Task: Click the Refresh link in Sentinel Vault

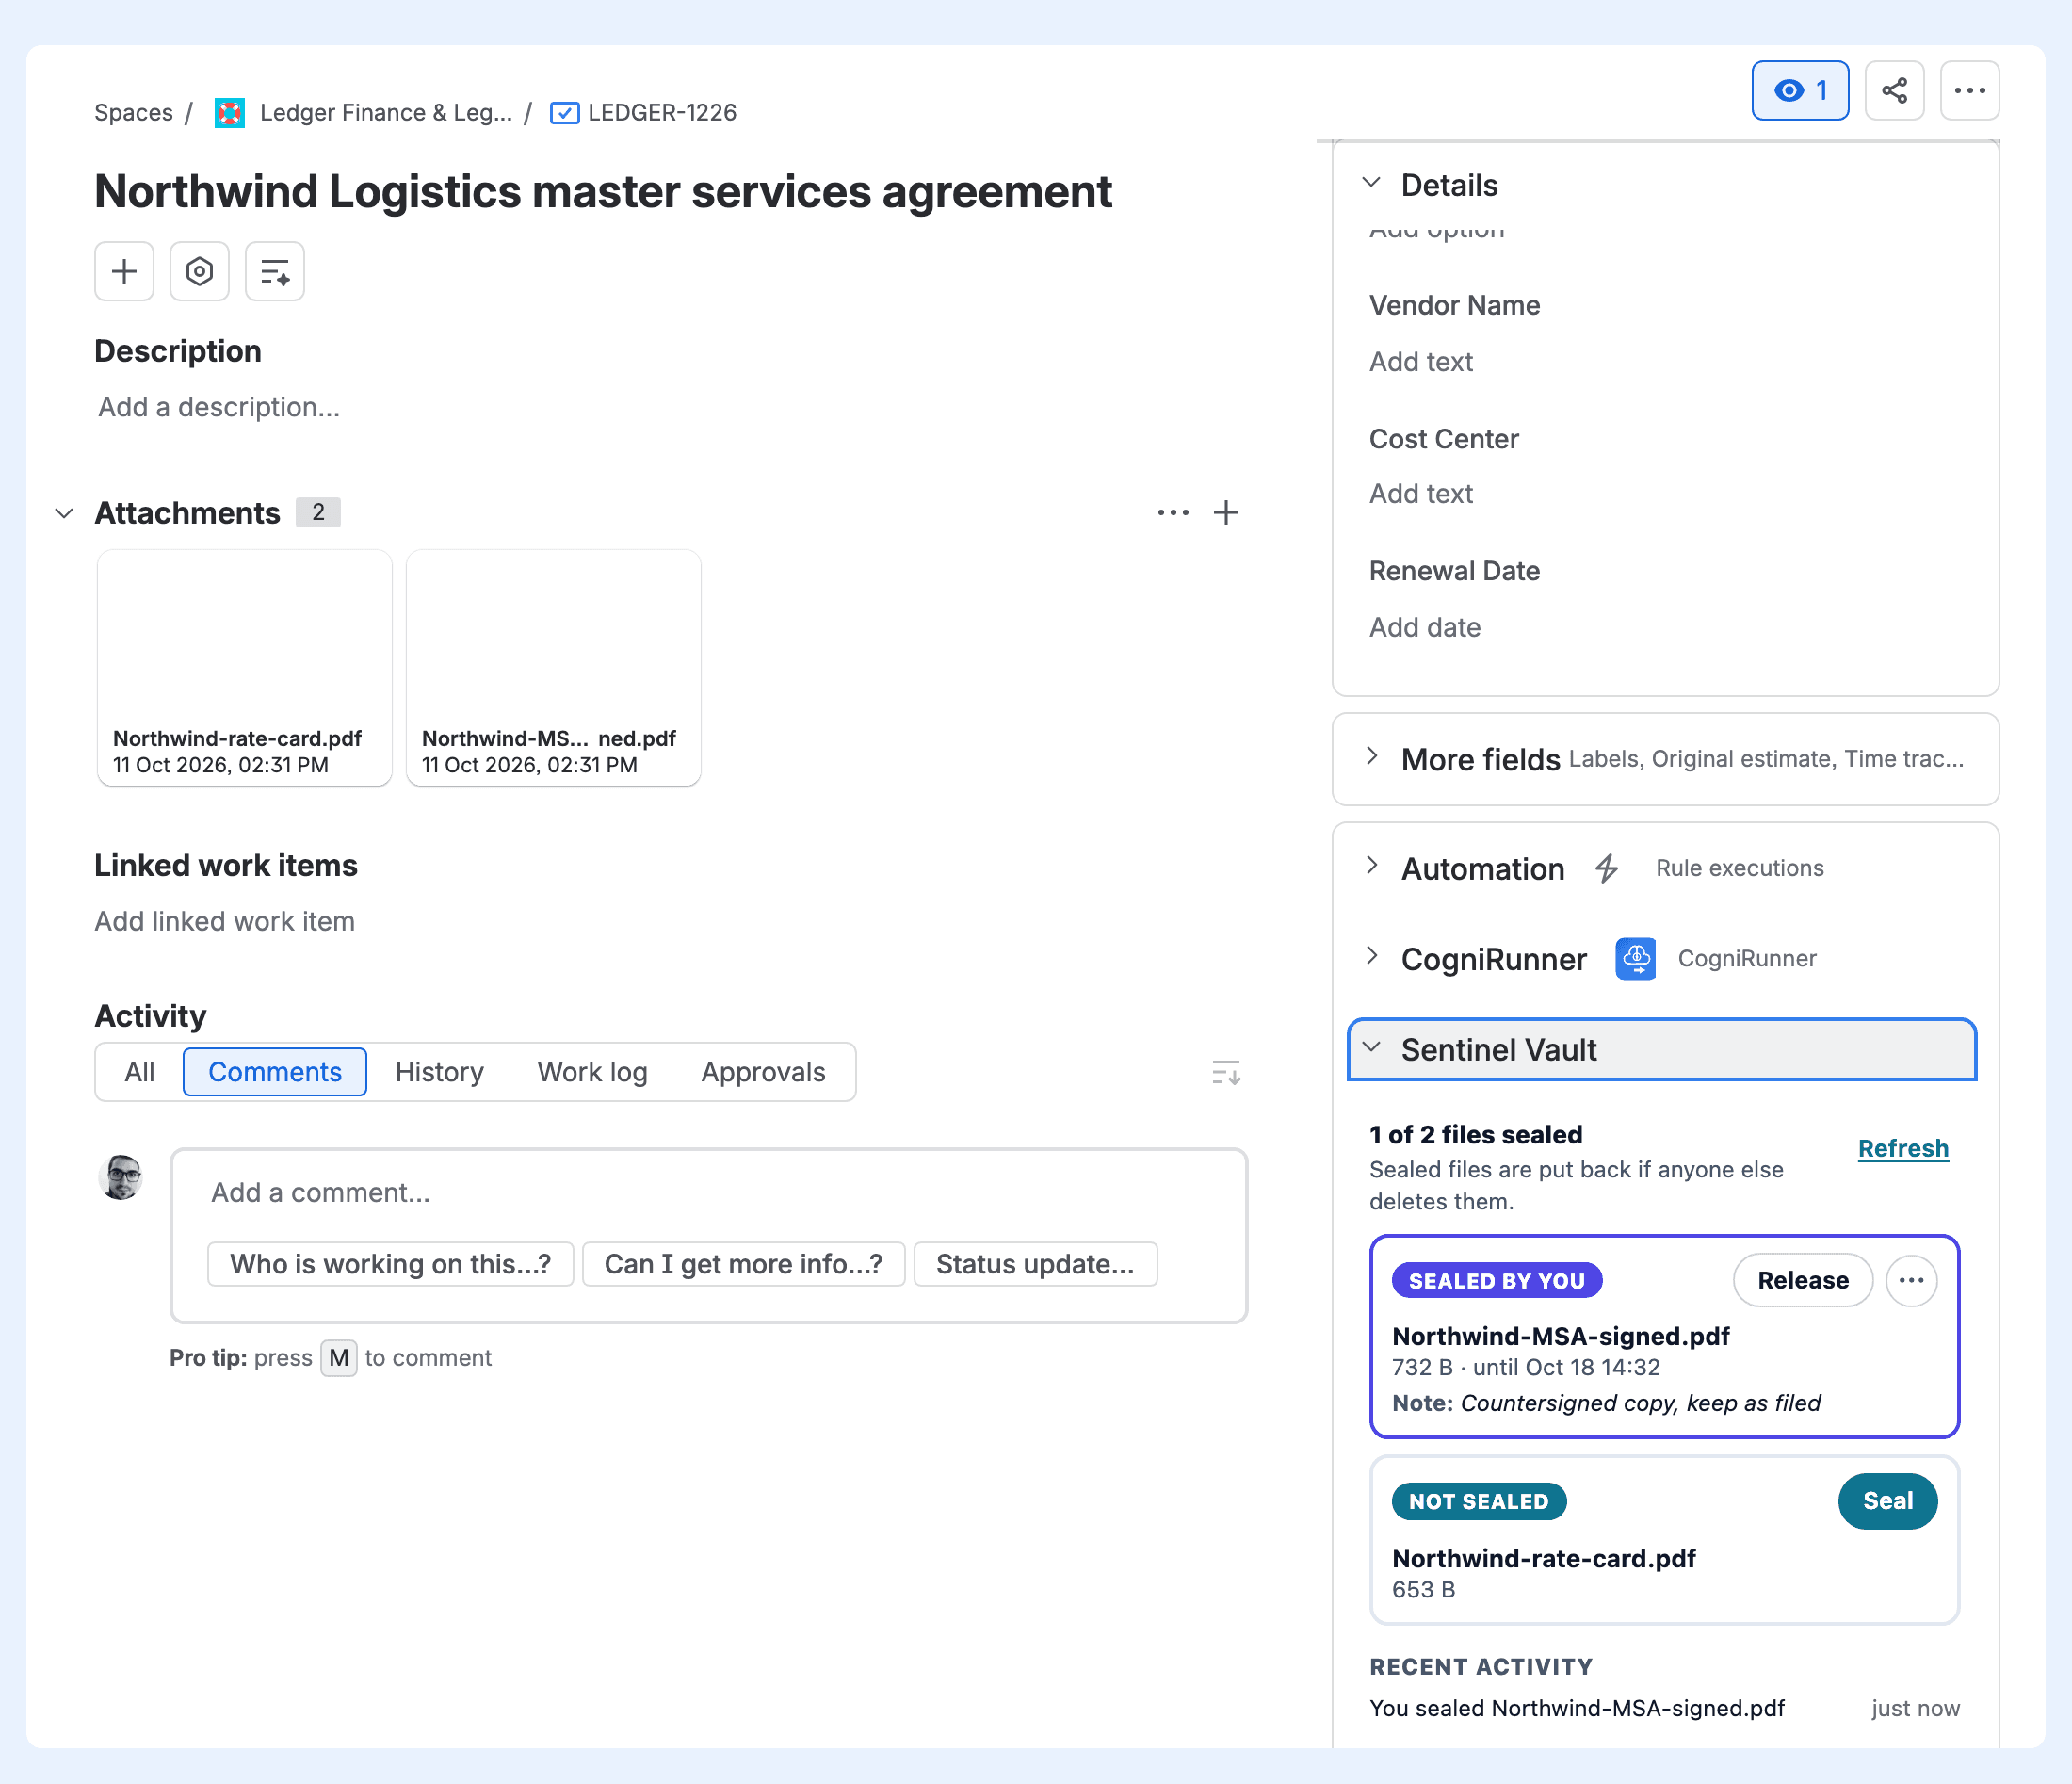Action: pyautogui.click(x=1903, y=1148)
